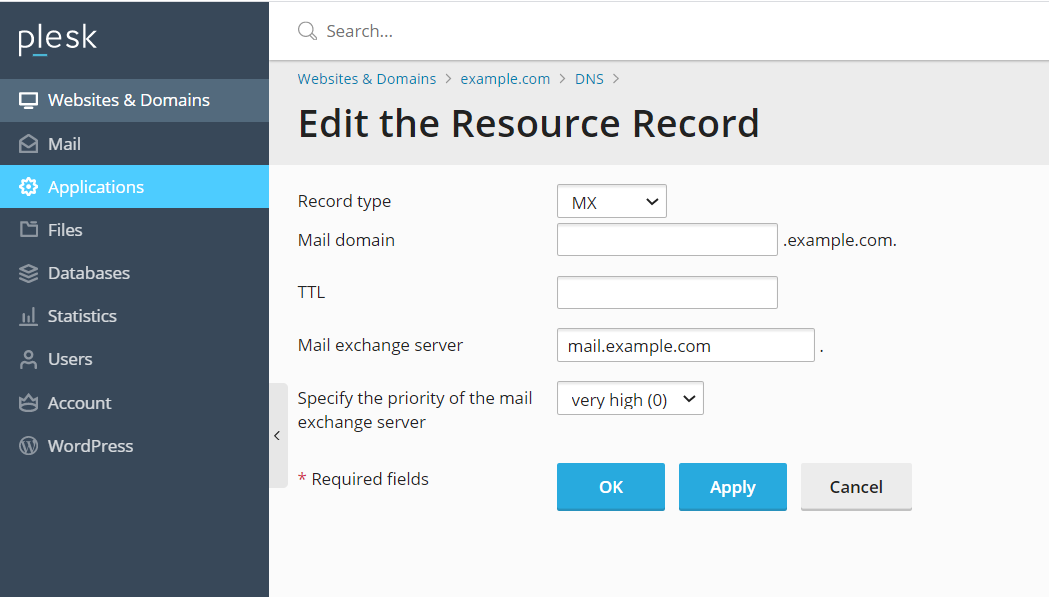Go to Account in the sidebar

click(x=79, y=403)
